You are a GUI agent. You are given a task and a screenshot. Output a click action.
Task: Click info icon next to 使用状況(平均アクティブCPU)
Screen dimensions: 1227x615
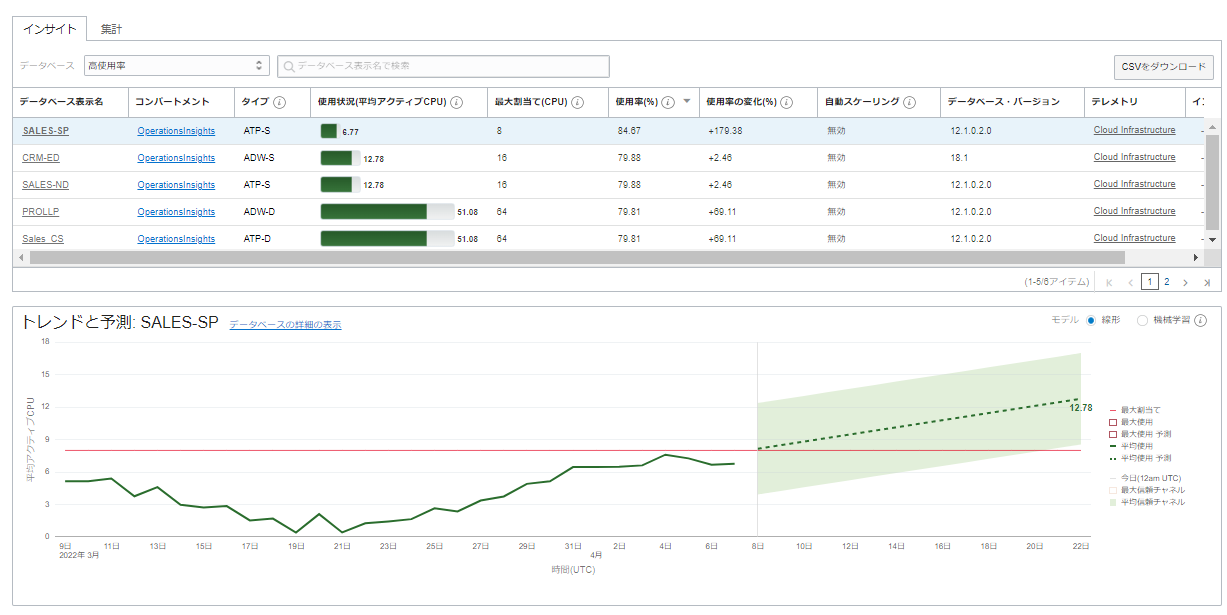[x=456, y=102]
